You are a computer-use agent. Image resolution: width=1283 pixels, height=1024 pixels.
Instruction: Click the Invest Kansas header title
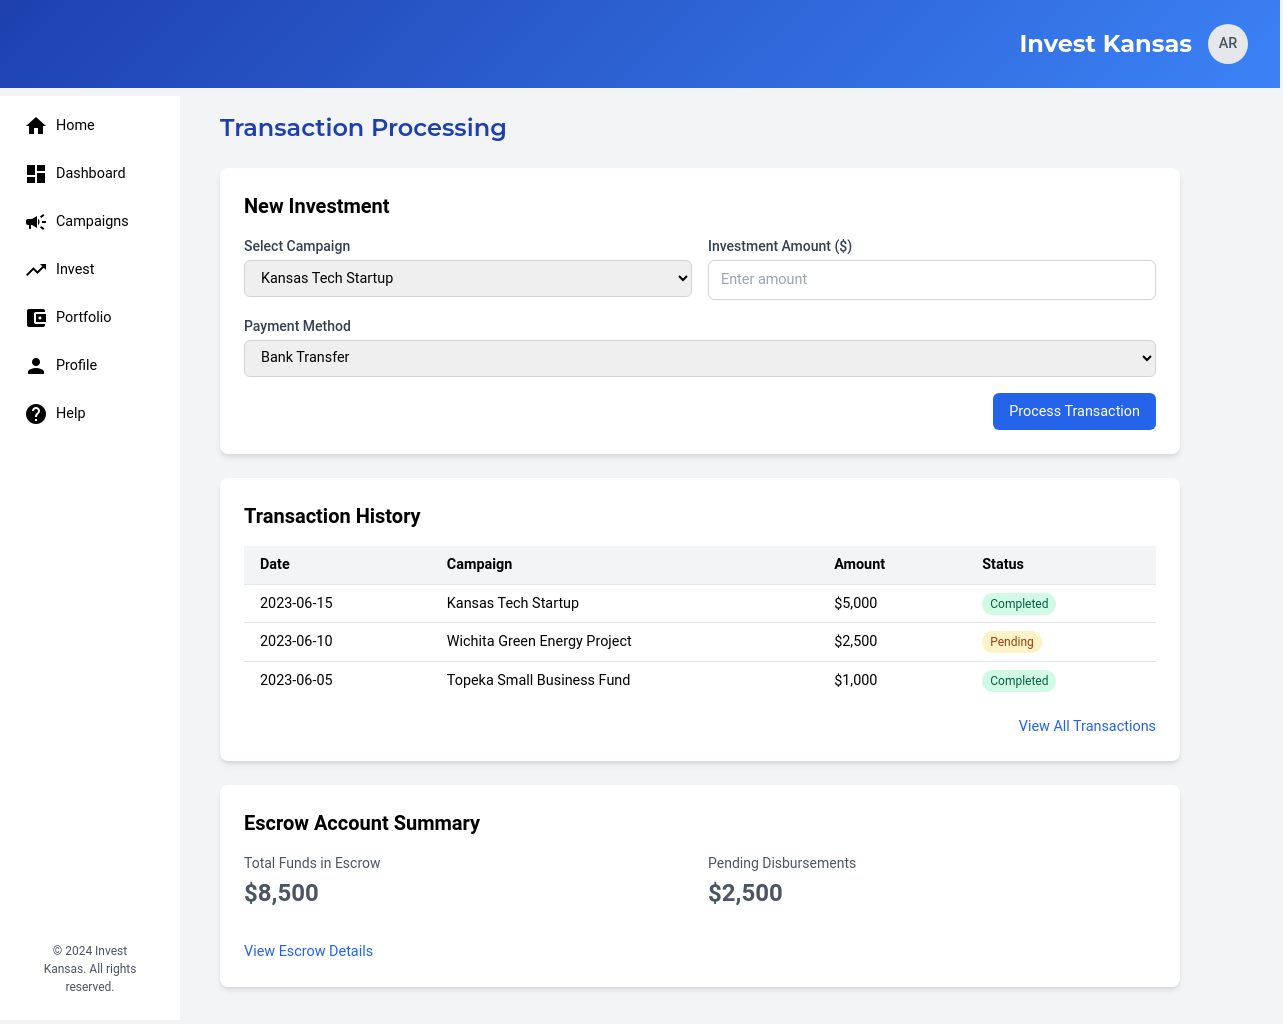tap(1105, 44)
